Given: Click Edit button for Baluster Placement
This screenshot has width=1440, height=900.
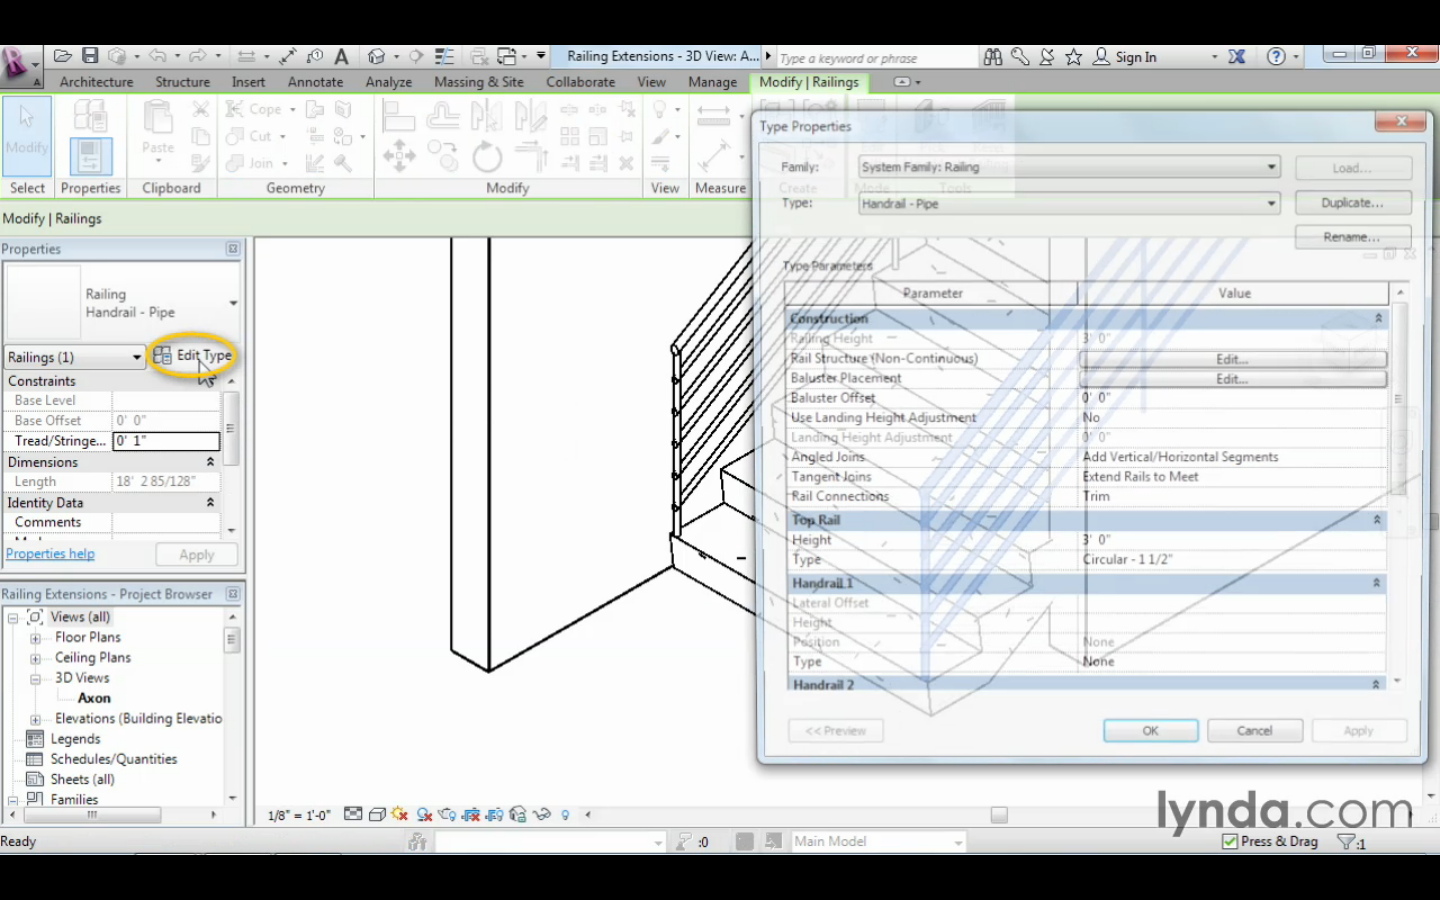Looking at the screenshot, I should pos(1232,379).
